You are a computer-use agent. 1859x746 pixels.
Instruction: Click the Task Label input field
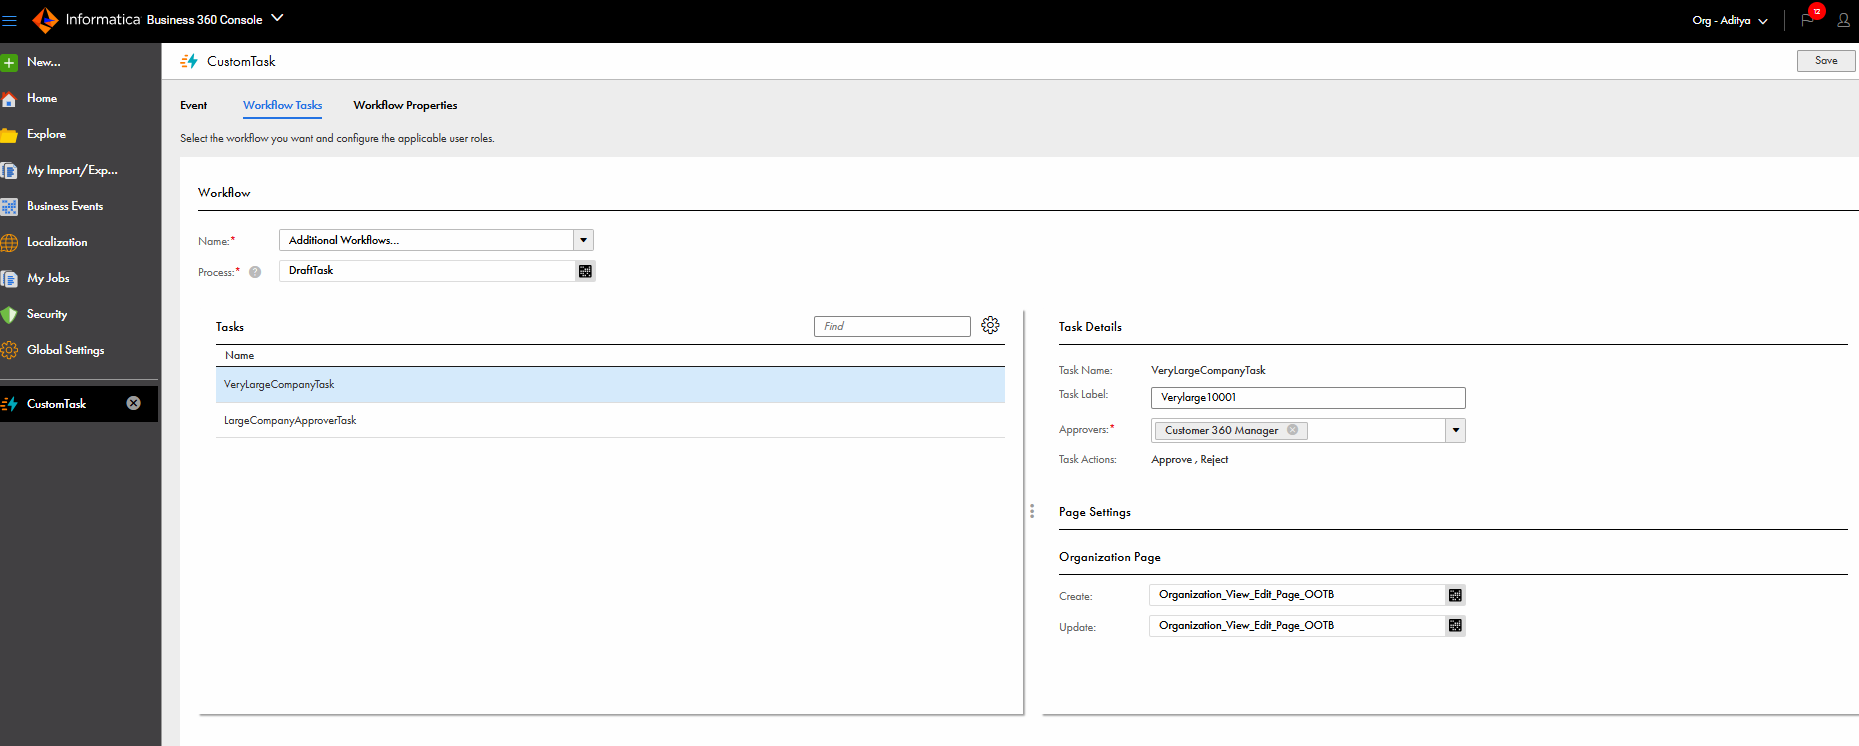pyautogui.click(x=1308, y=398)
